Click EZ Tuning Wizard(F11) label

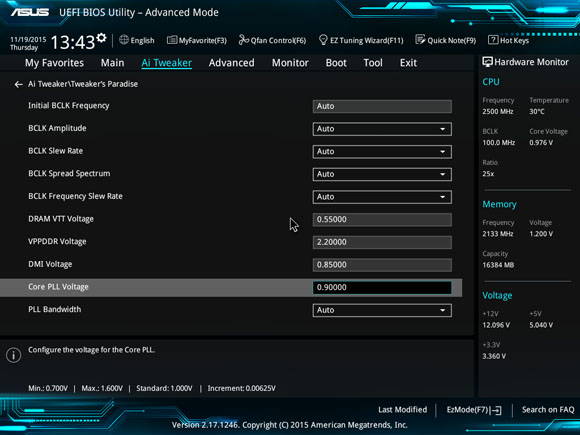tap(367, 40)
